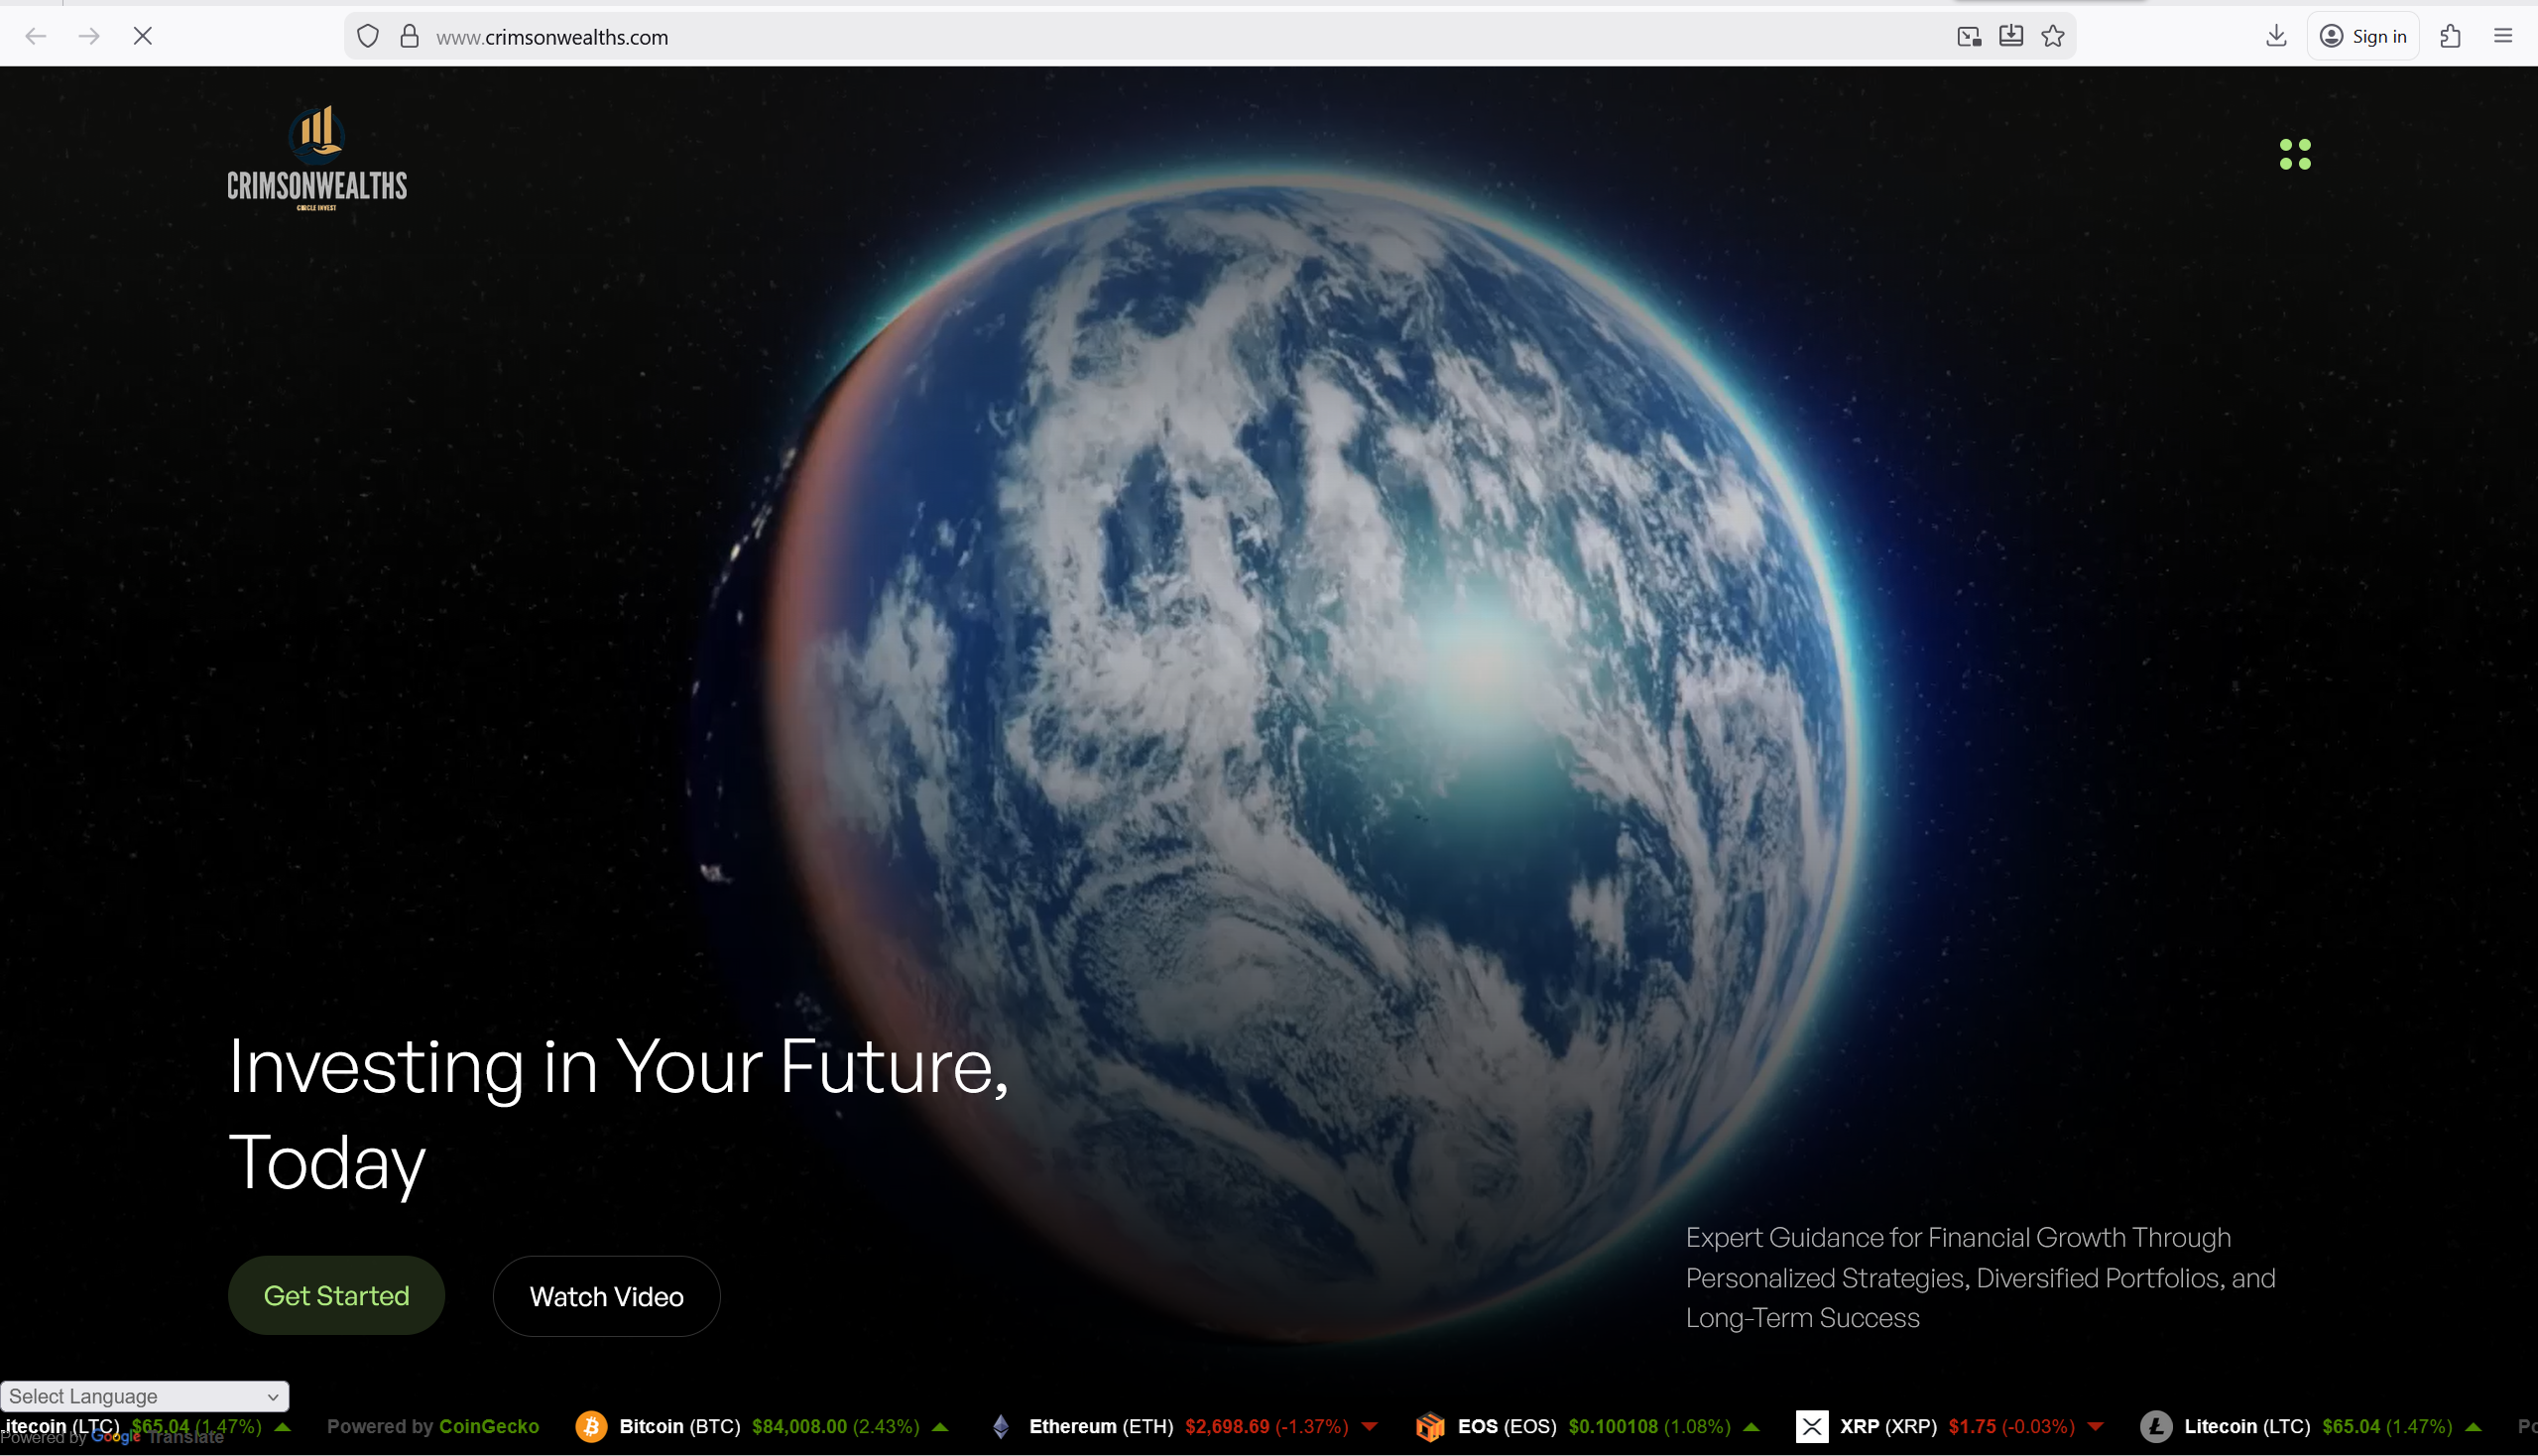Open the CoinGecko link in the ticker

[x=489, y=1426]
